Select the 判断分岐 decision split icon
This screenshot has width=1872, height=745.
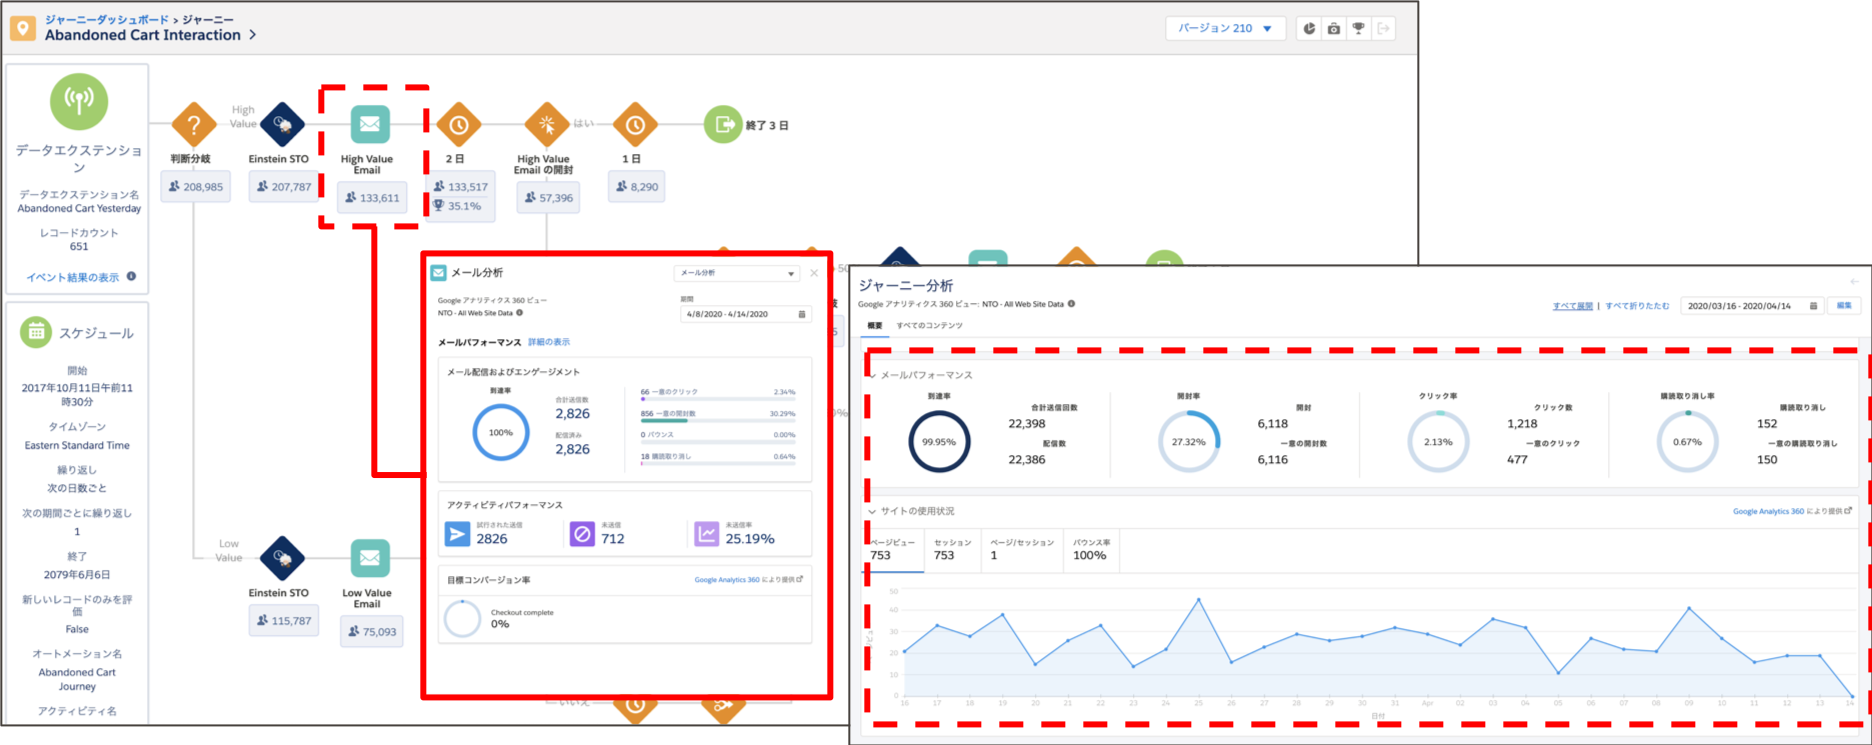pos(194,125)
